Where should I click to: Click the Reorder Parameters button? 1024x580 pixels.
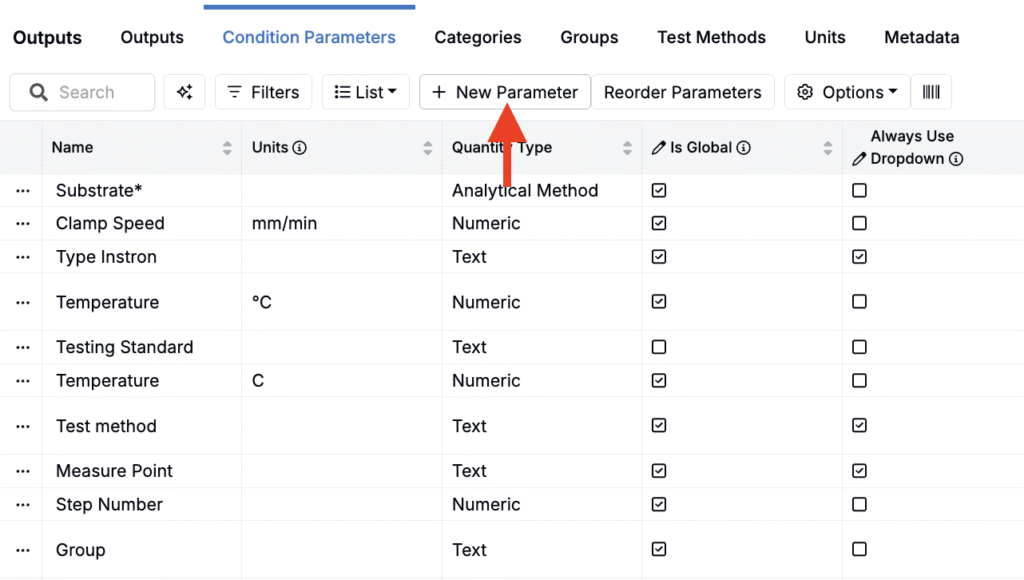[x=682, y=92]
